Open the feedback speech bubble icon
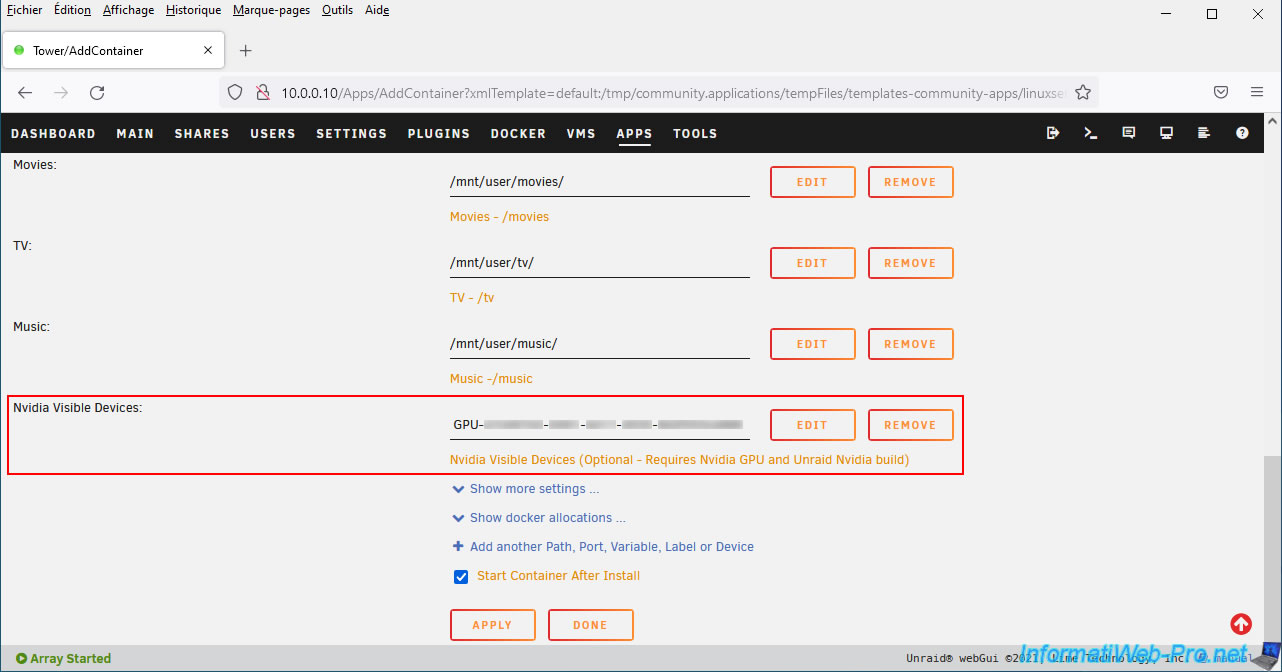The image size is (1282, 672). coord(1129,133)
